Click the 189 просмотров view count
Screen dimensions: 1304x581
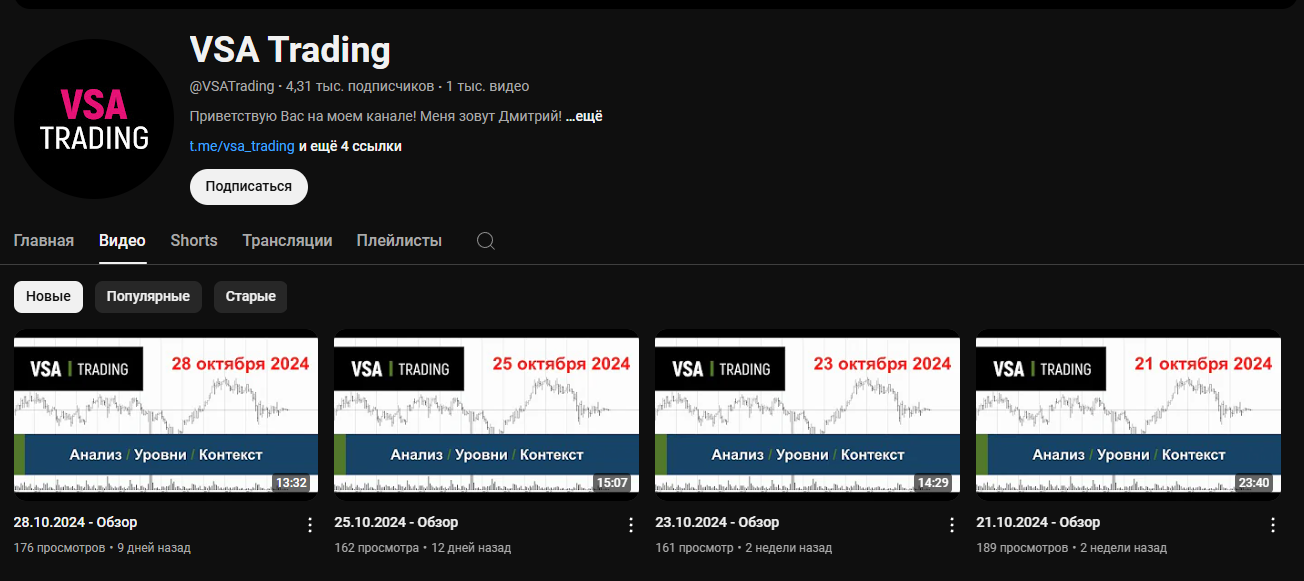click(x=1021, y=548)
